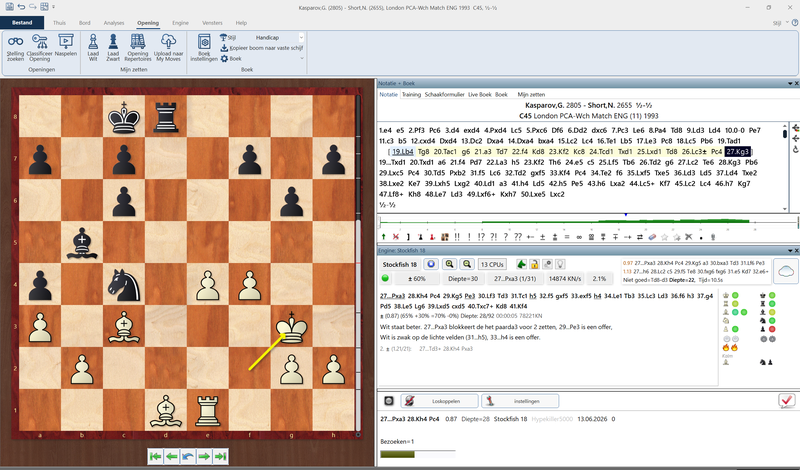The image size is (800, 470).
Task: Click the Stockfish 18 engine name button
Action: tap(399, 264)
